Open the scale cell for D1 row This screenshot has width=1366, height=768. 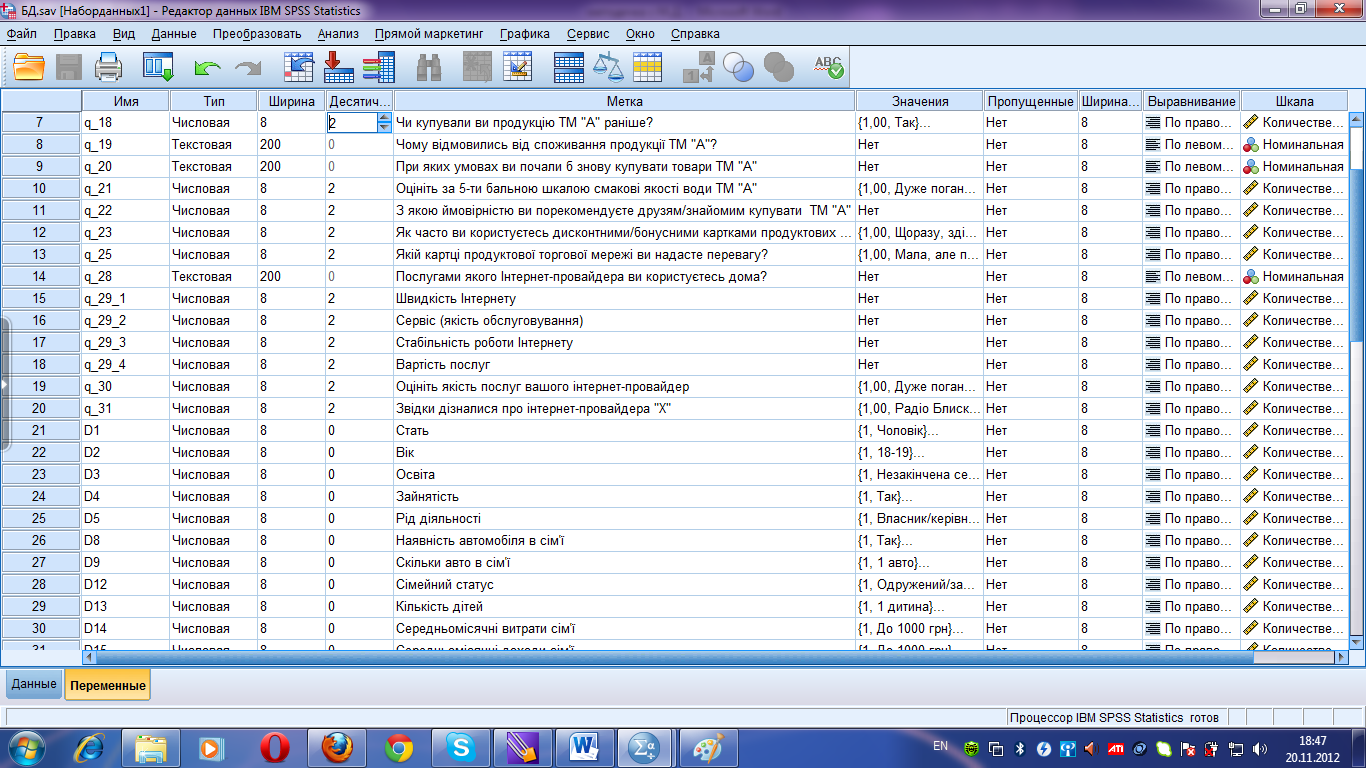tap(1294, 430)
